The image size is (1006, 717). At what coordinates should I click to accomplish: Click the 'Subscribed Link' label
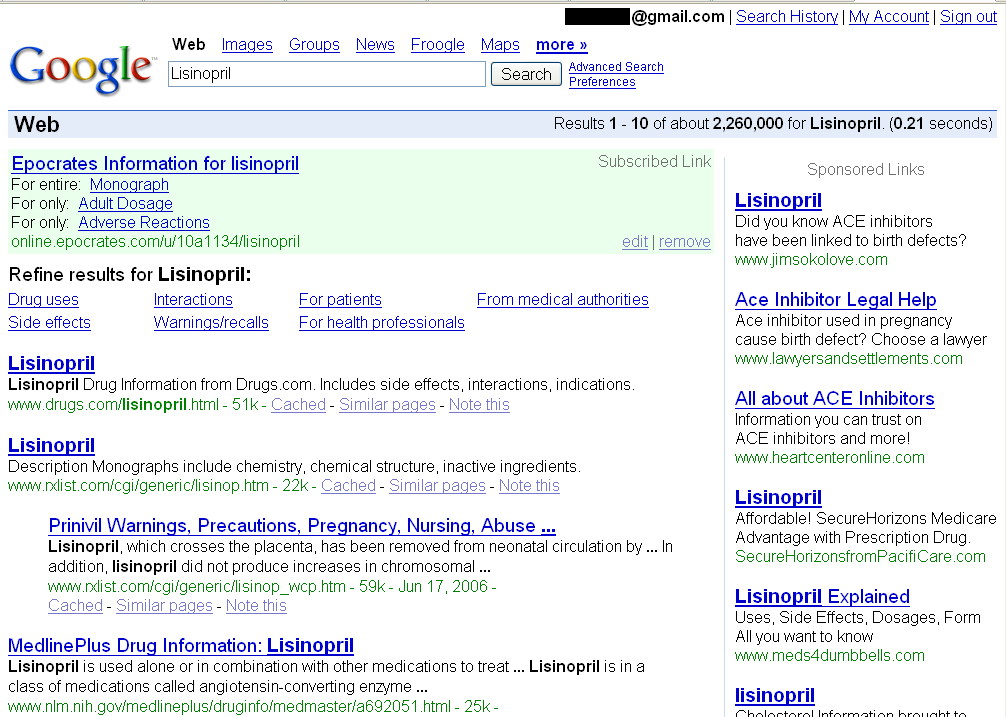(x=654, y=162)
